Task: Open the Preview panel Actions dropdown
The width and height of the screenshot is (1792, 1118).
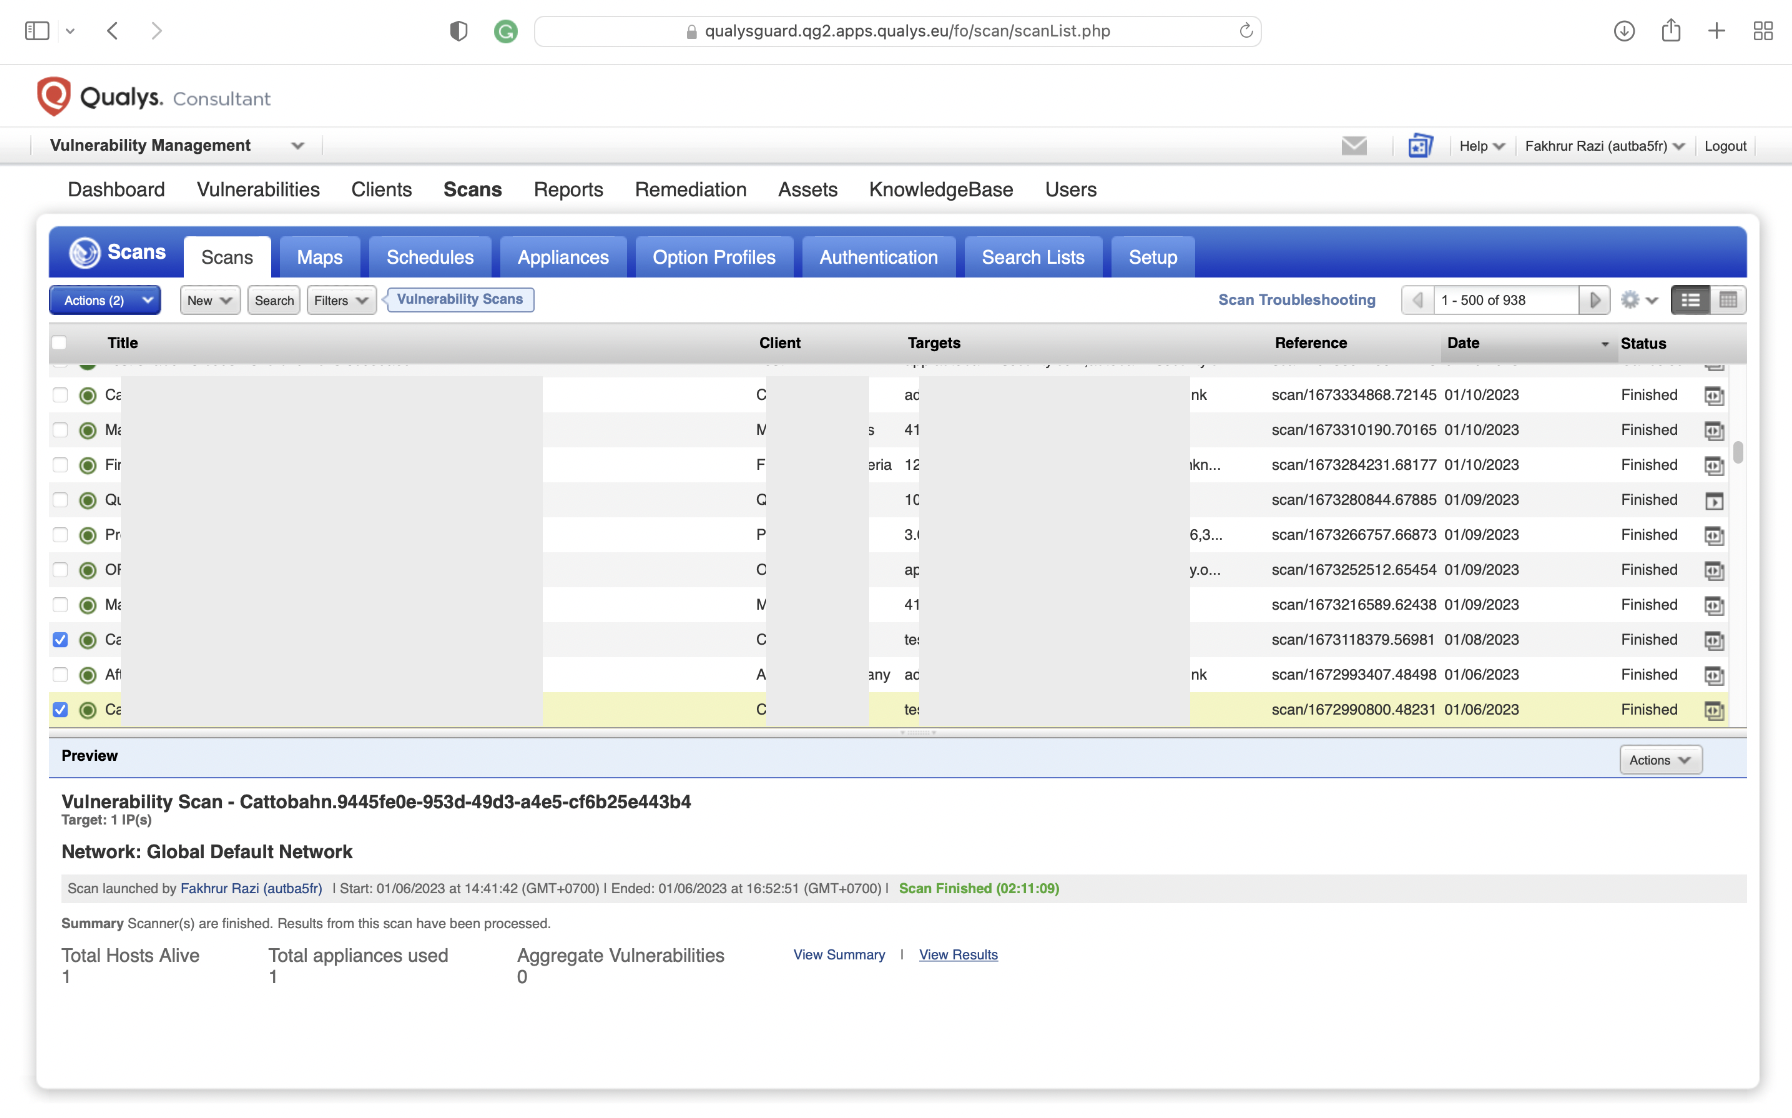Action: point(1661,760)
